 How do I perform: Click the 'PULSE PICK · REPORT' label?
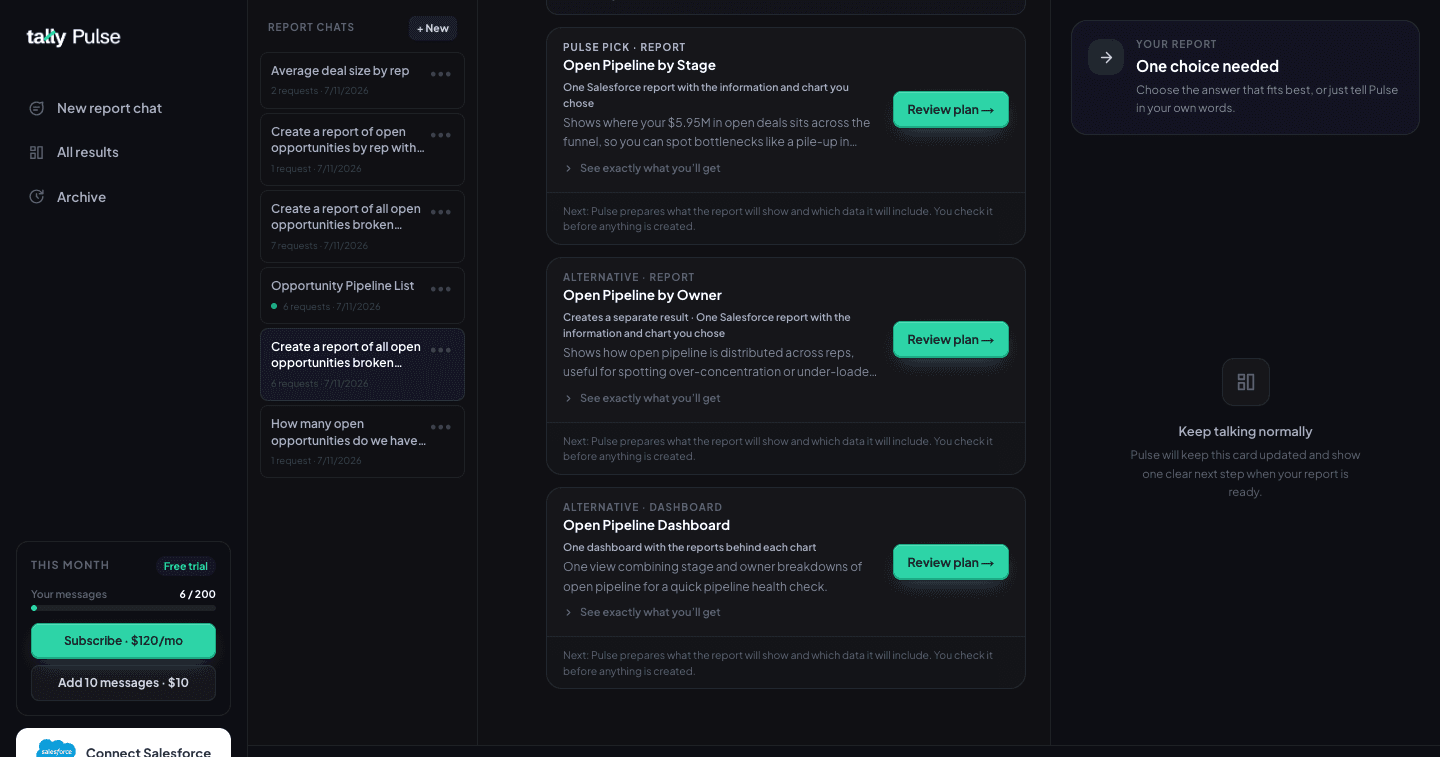pos(624,47)
